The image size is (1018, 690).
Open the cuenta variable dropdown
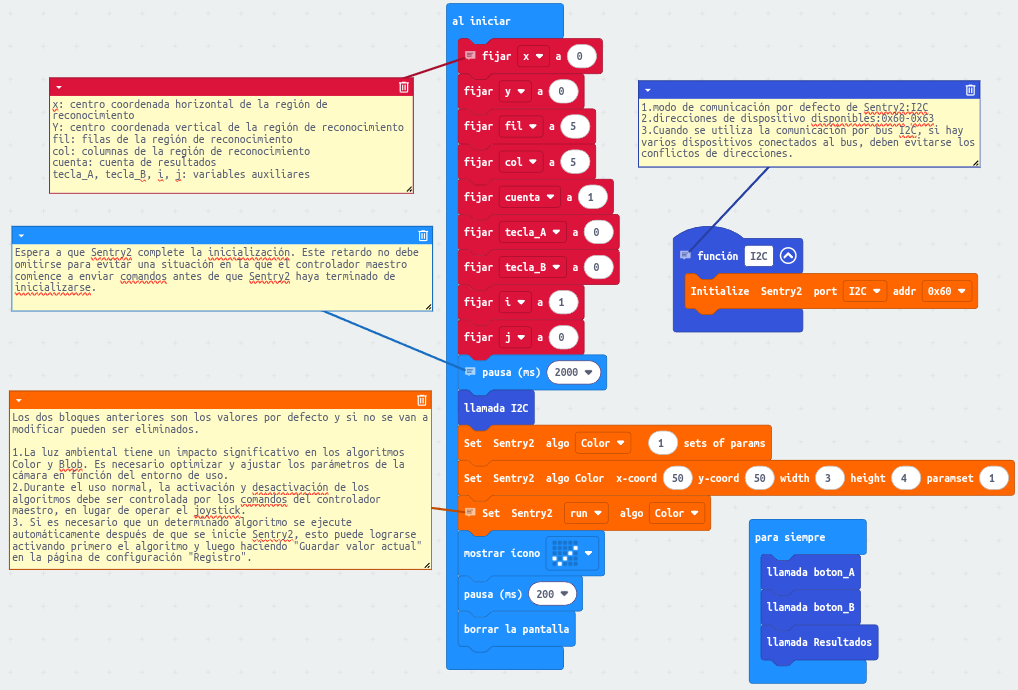tap(529, 197)
